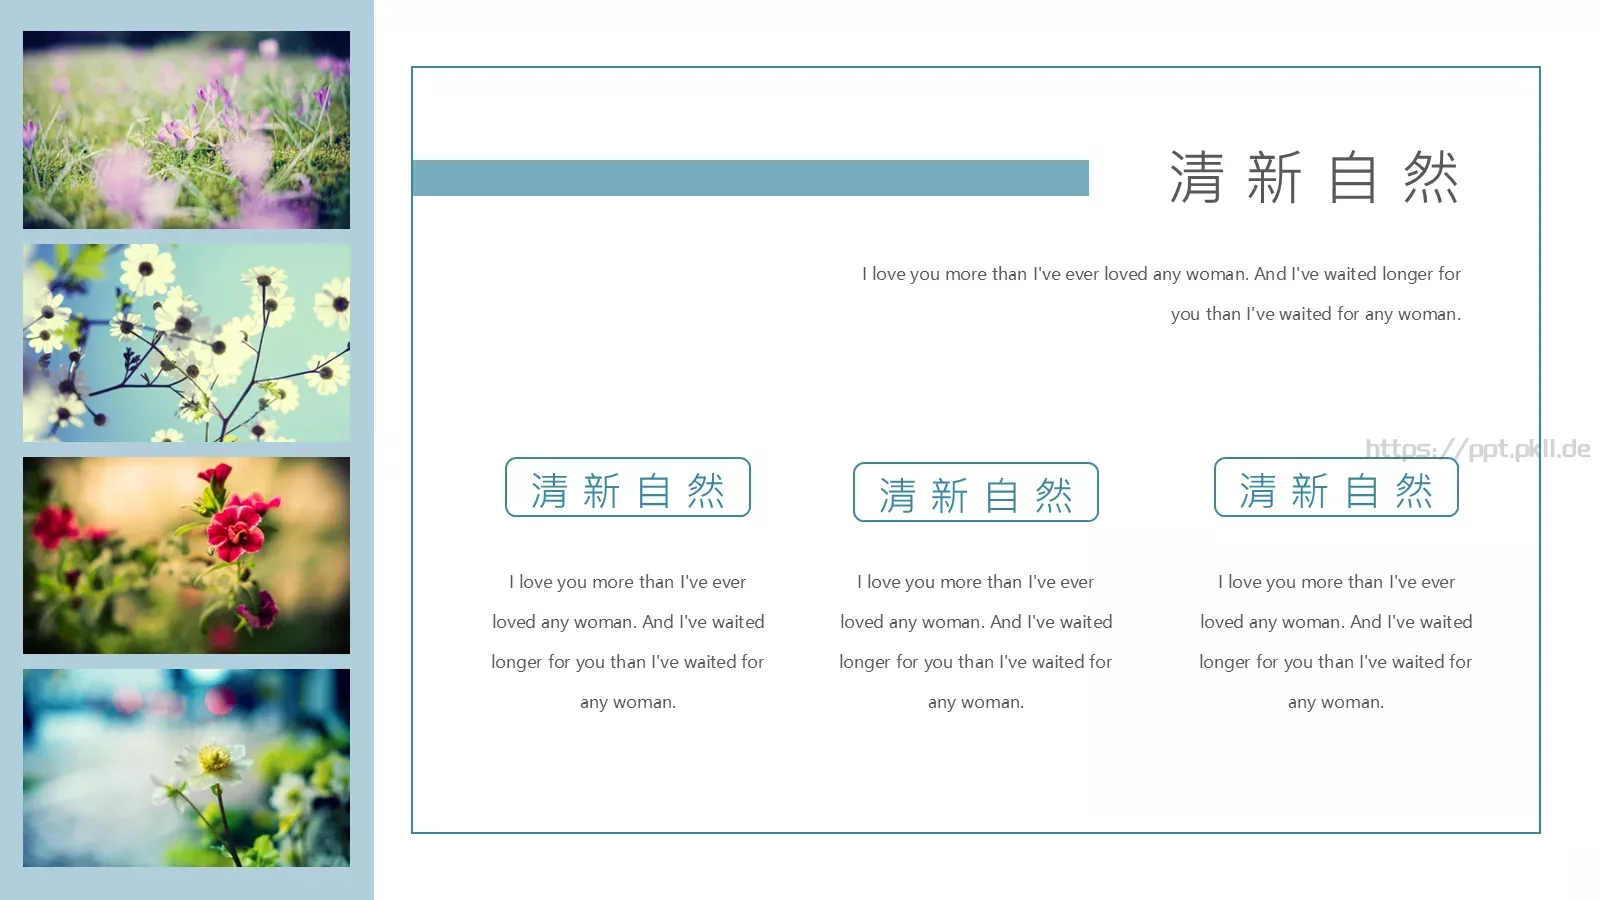Select the purple crocus meadow photo
The height and width of the screenshot is (900, 1600).
(x=186, y=130)
